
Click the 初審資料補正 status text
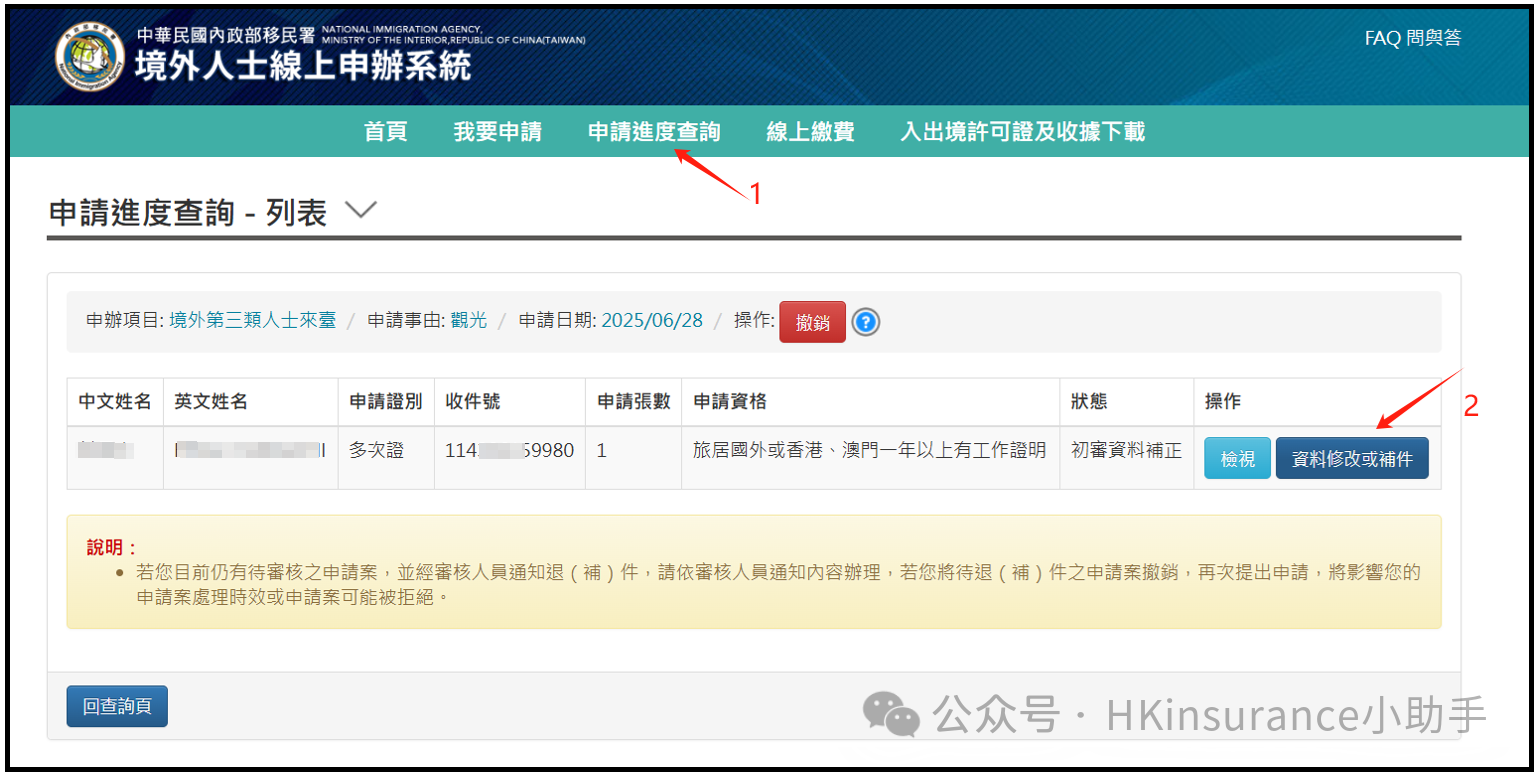pos(1125,450)
